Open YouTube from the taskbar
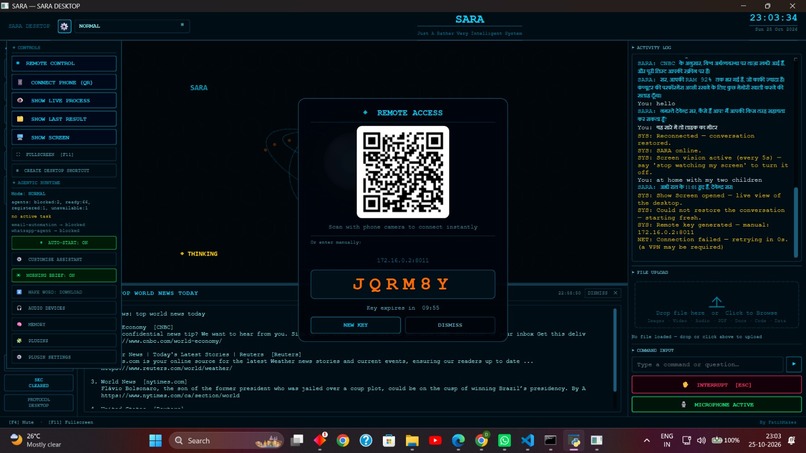 coord(435,441)
